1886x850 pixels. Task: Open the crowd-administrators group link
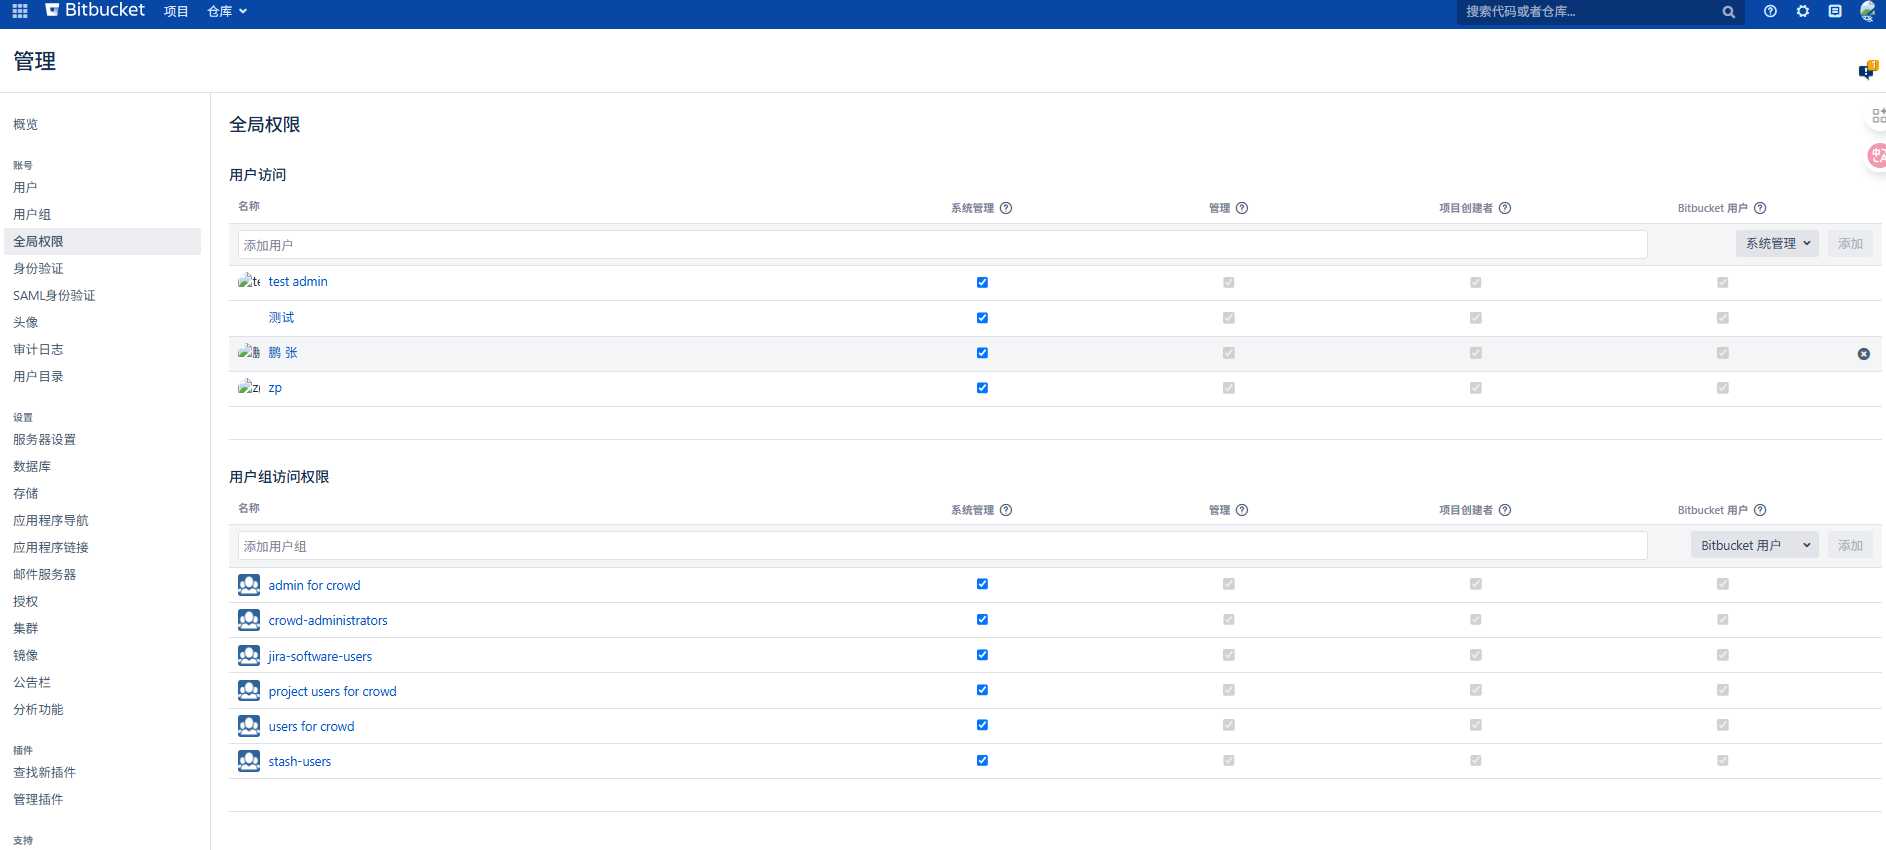327,621
